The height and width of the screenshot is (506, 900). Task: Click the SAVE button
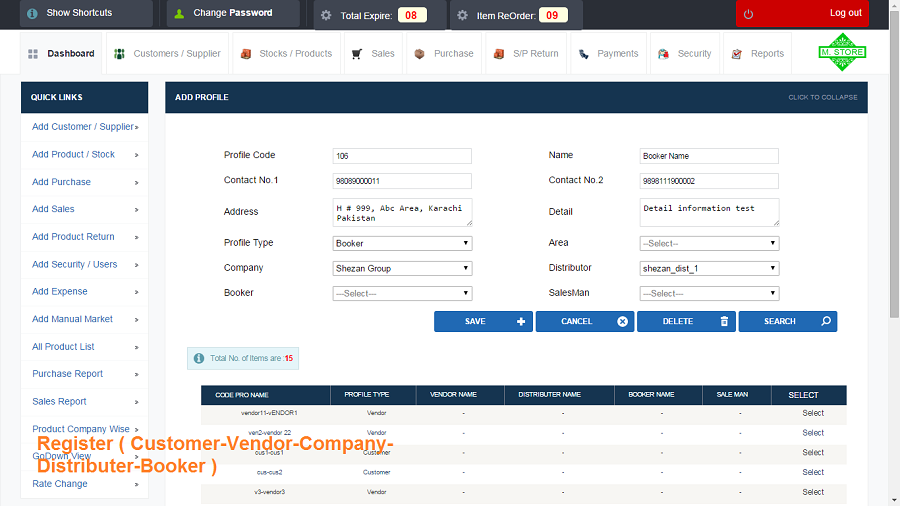click(483, 321)
